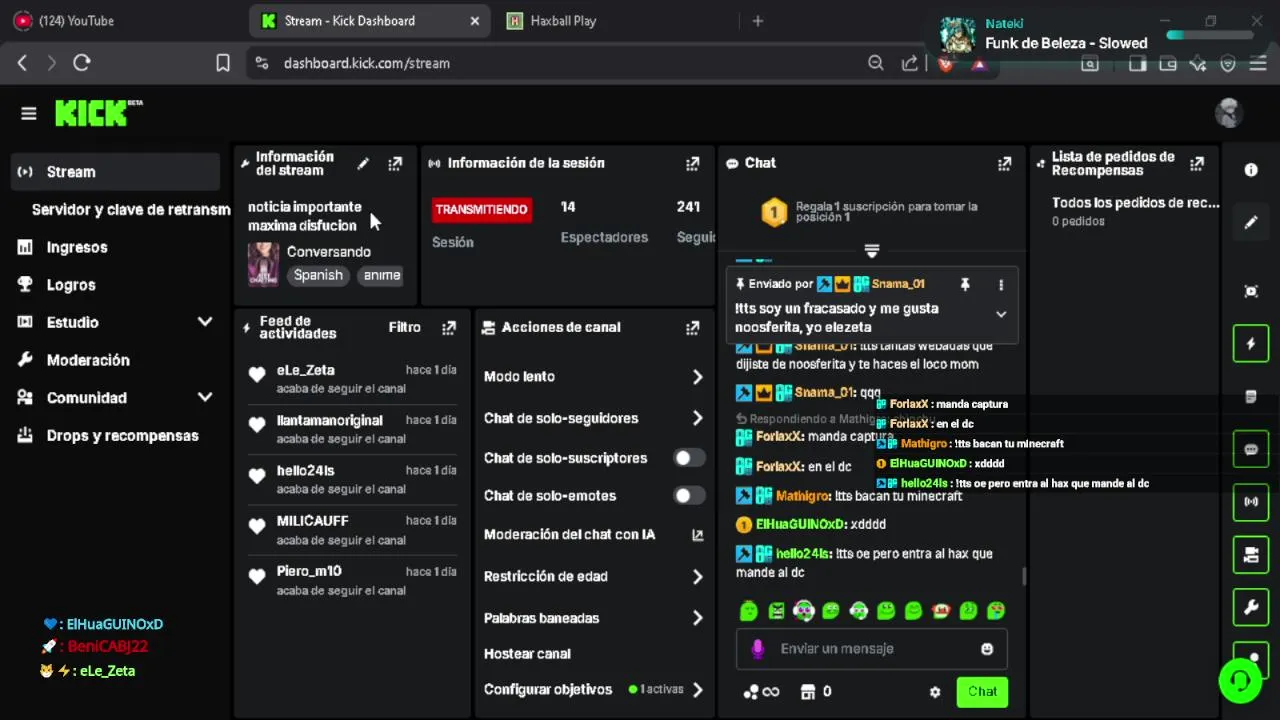Click the anime tag under stream info
This screenshot has width=1280, height=720.
(x=381, y=275)
